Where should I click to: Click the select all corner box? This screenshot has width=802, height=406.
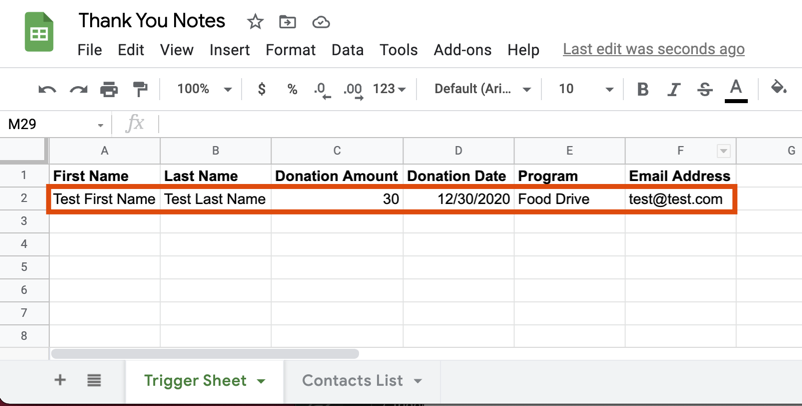(x=24, y=151)
